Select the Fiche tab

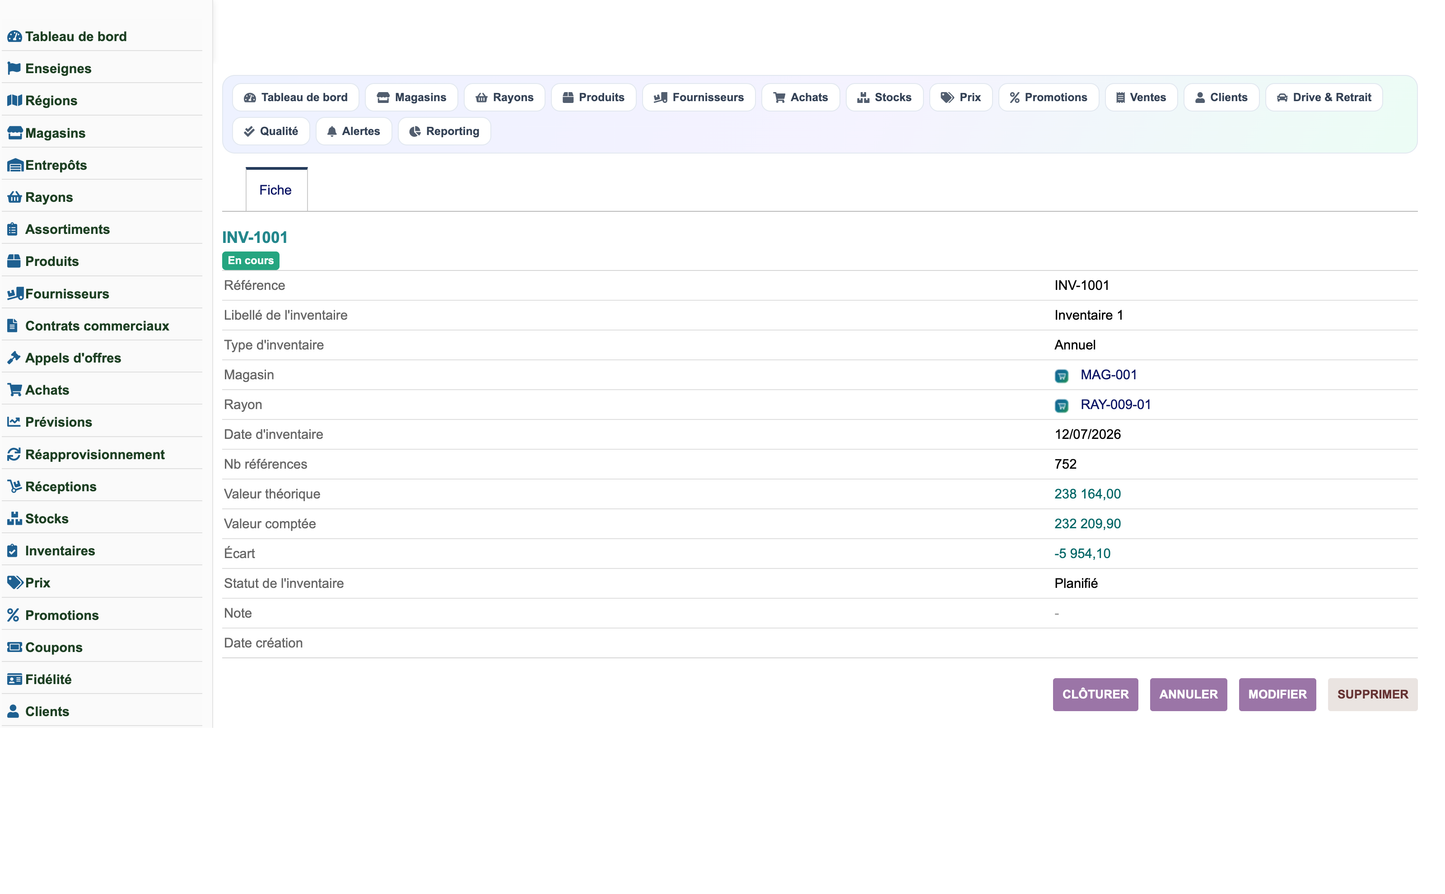tap(276, 190)
